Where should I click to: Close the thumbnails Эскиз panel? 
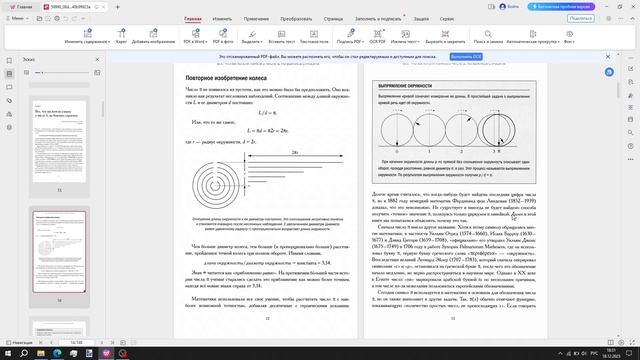pyautogui.click(x=97, y=60)
